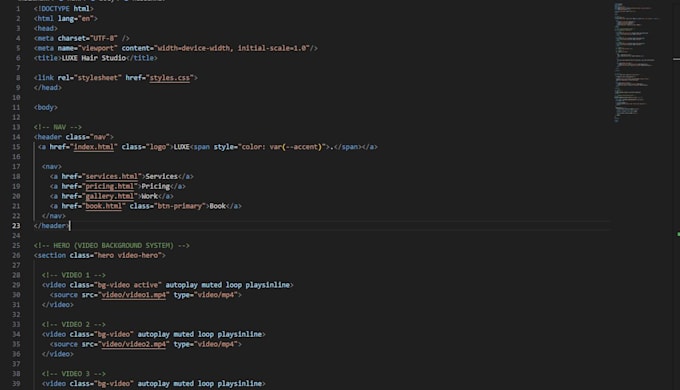Click the type="video/mp4" attribute on line 30
Screen dimensions: 680x390
206,295
